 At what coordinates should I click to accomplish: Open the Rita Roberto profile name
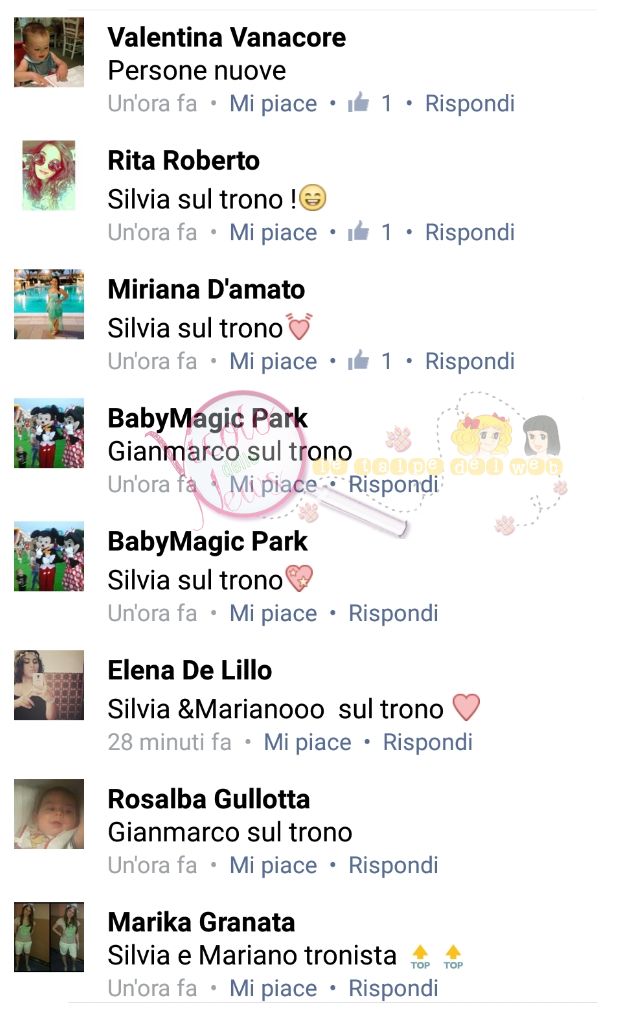coord(184,160)
